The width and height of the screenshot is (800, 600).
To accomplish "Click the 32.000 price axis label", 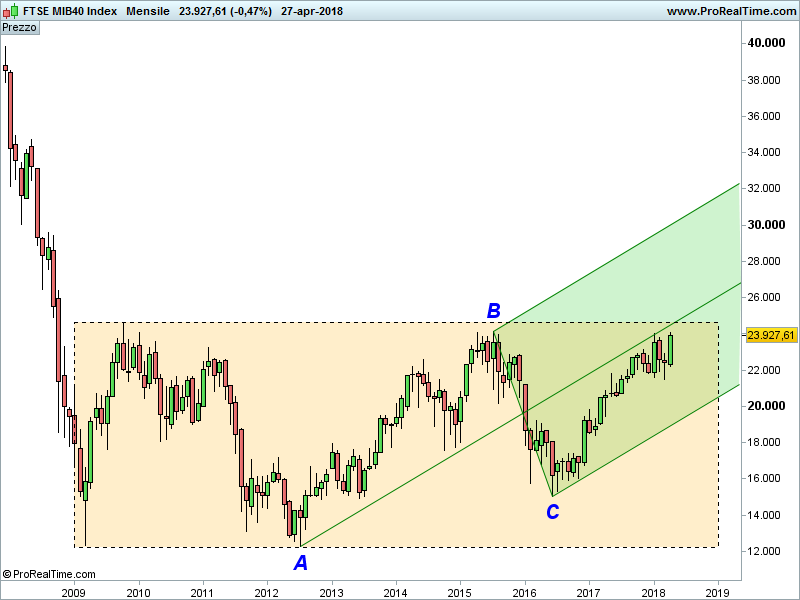I will [x=764, y=188].
